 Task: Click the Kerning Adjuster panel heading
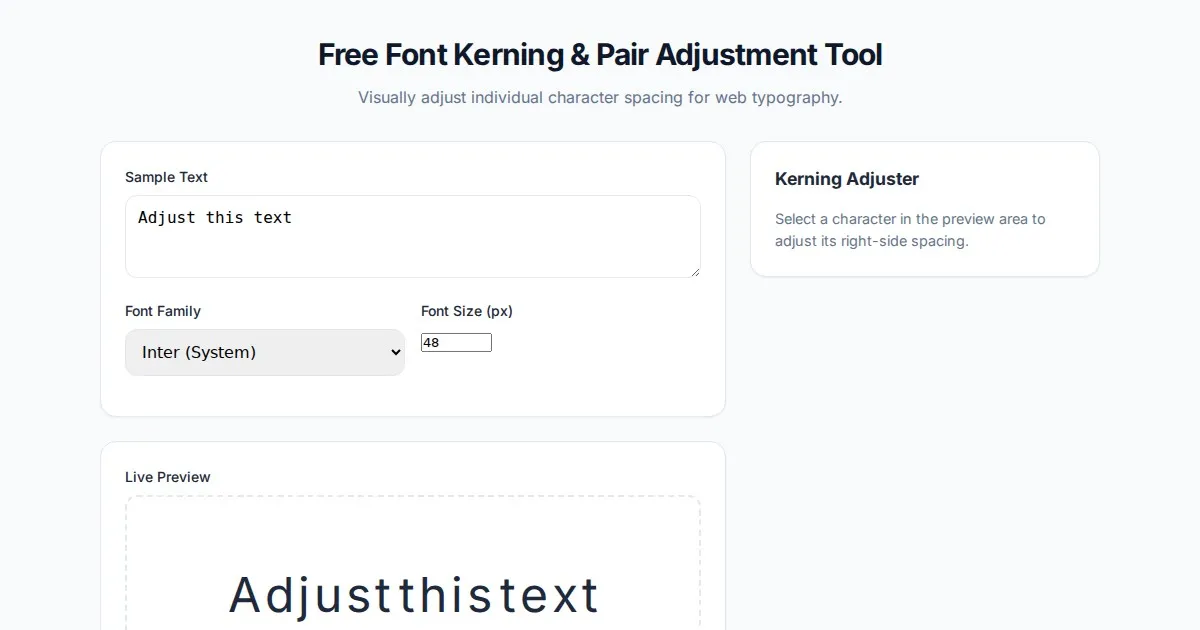click(x=847, y=179)
